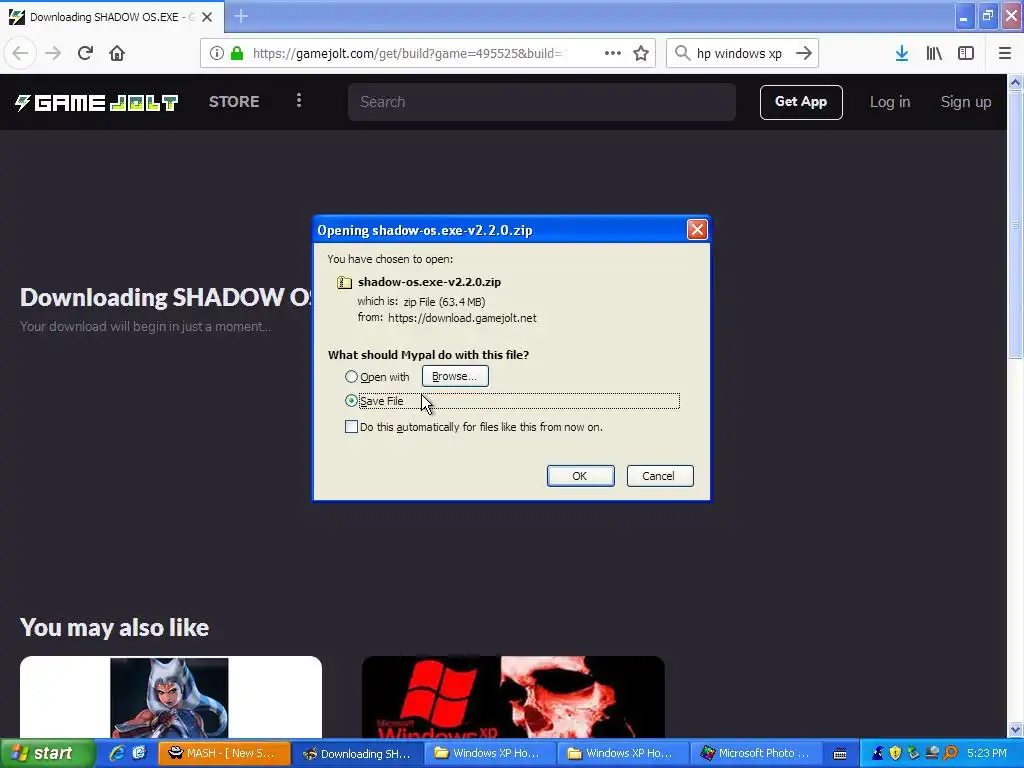
Task: Open the browser hamburger menu
Action: click(1005, 54)
